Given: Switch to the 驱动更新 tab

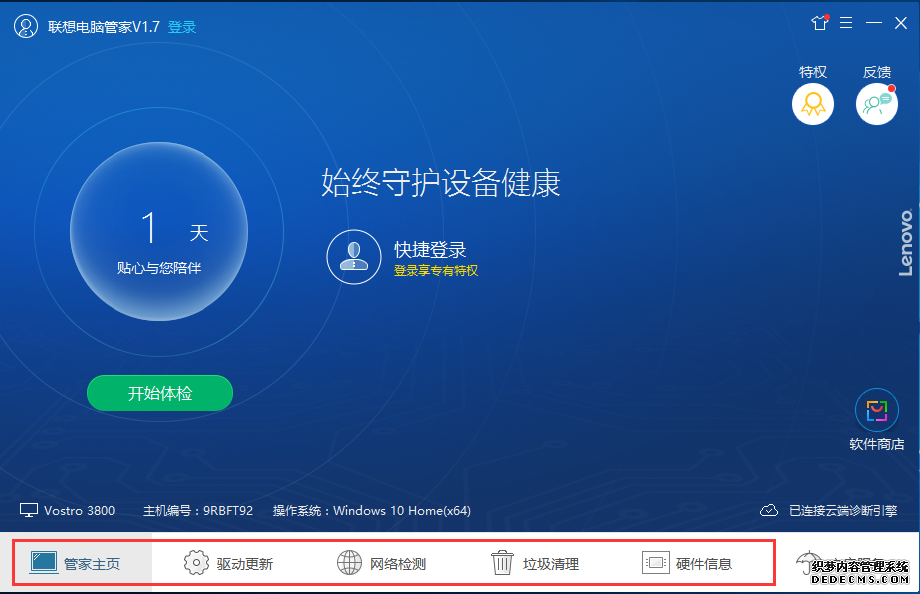Looking at the screenshot, I should click(228, 563).
